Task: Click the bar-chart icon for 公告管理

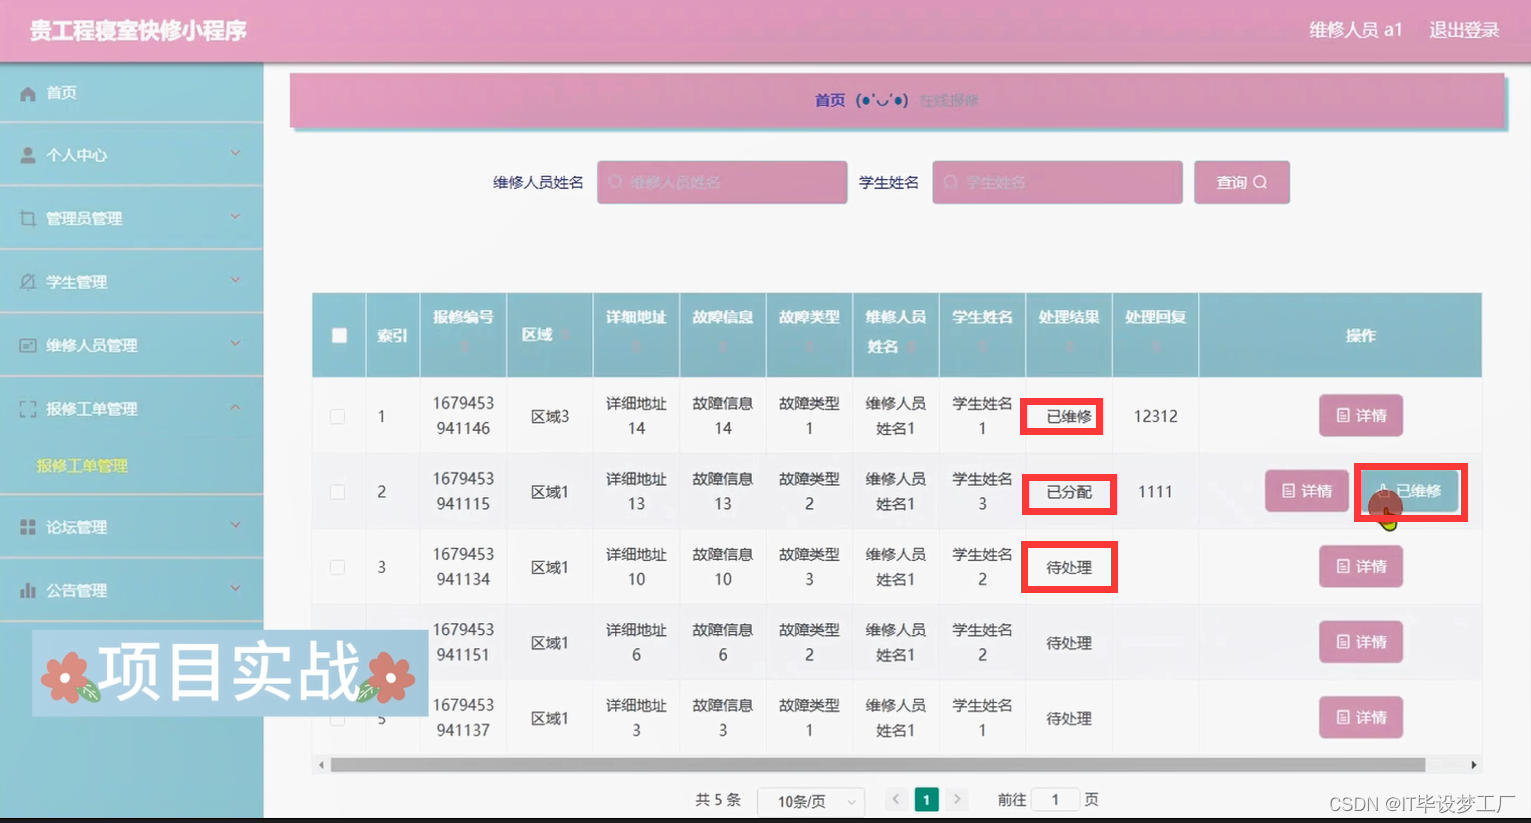Action: [28, 590]
